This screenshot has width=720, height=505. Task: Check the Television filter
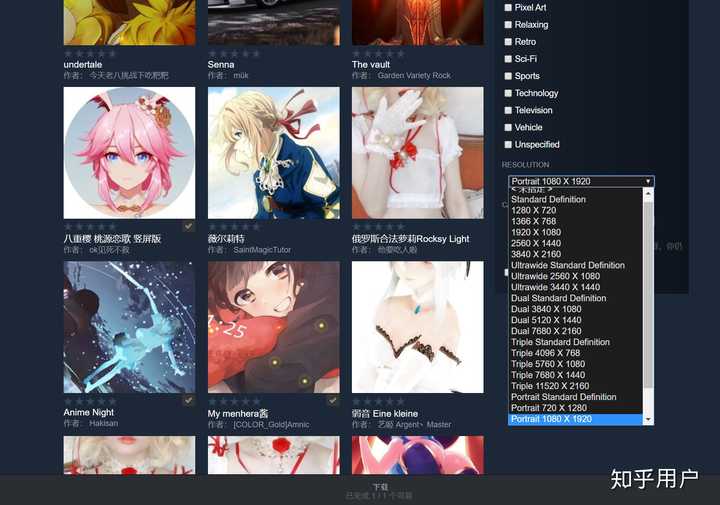(x=508, y=110)
